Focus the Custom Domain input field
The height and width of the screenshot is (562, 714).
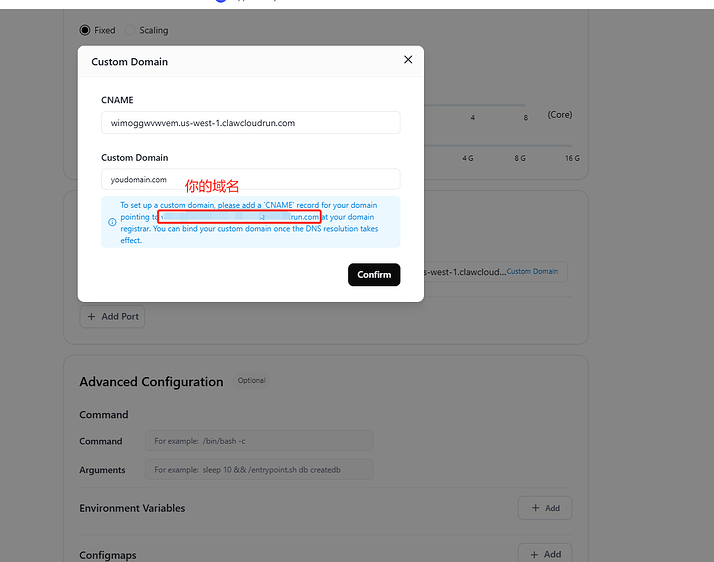coord(250,180)
